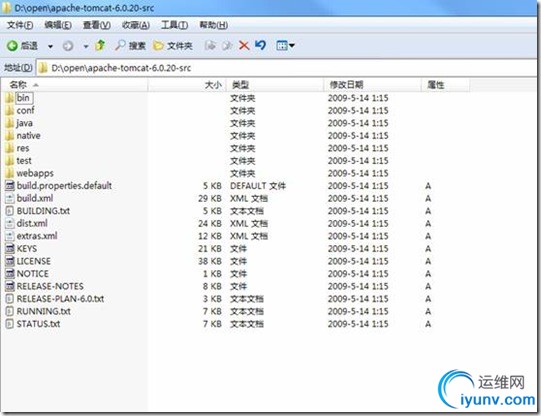Open the 编辑(E) menu
Screen dimensions: 541x416
click(58, 25)
